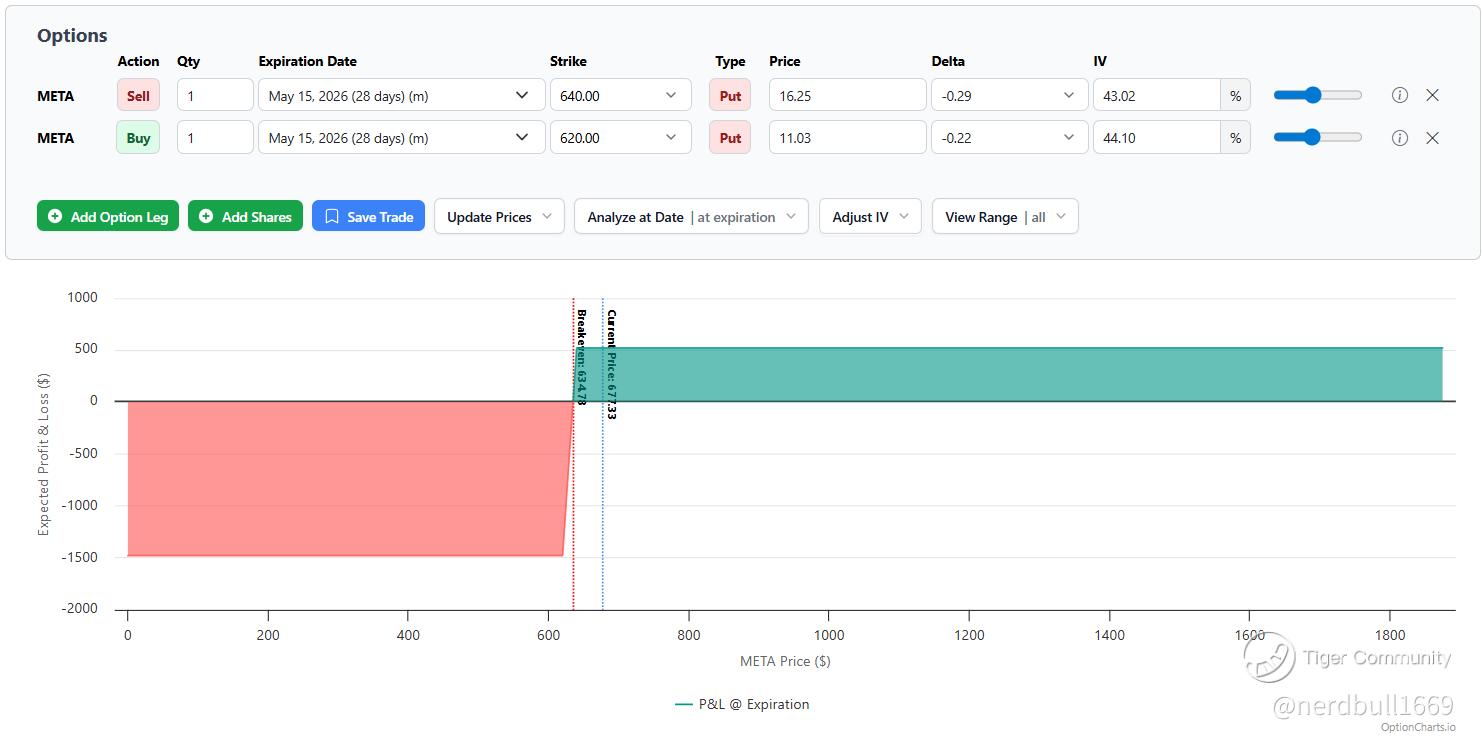Click the Qty field of the Buy leg
The width and height of the screenshot is (1482, 739).
[215, 138]
